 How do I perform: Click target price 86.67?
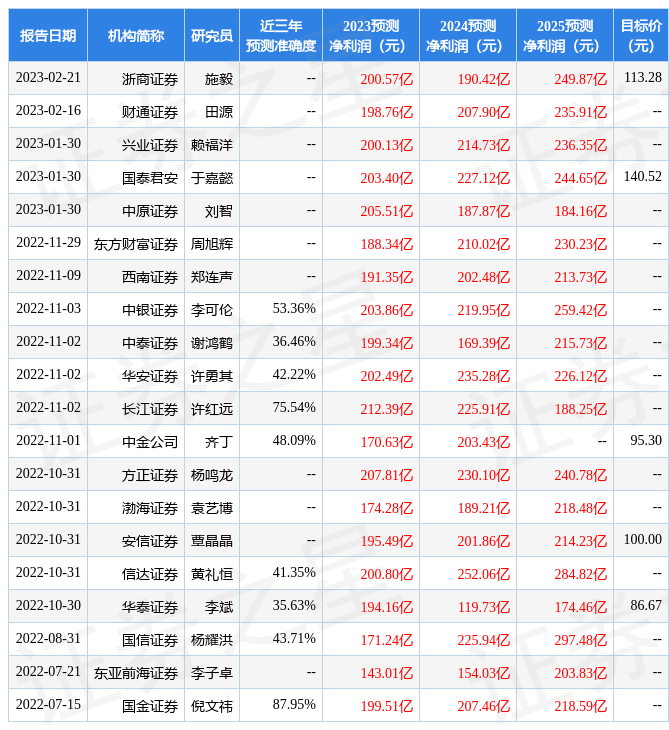coord(646,606)
